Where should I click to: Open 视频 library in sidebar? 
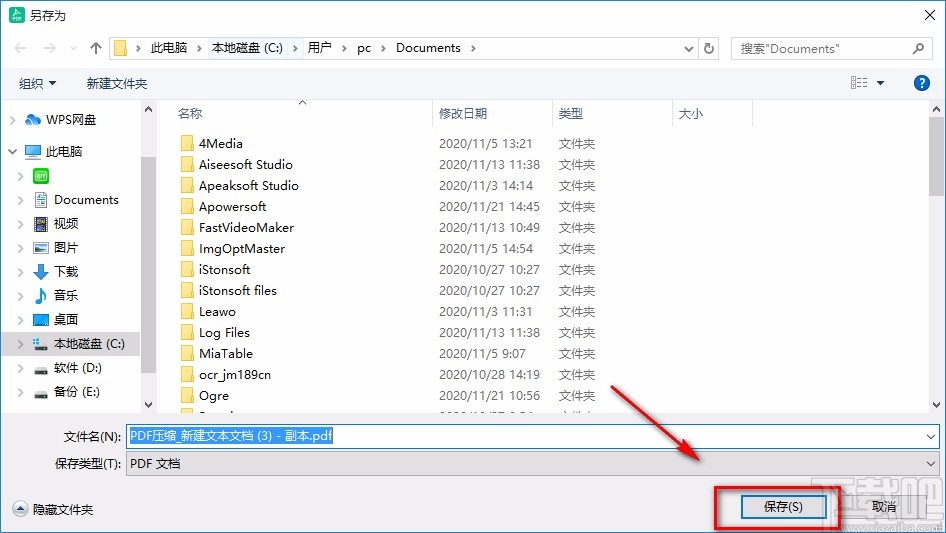66,224
